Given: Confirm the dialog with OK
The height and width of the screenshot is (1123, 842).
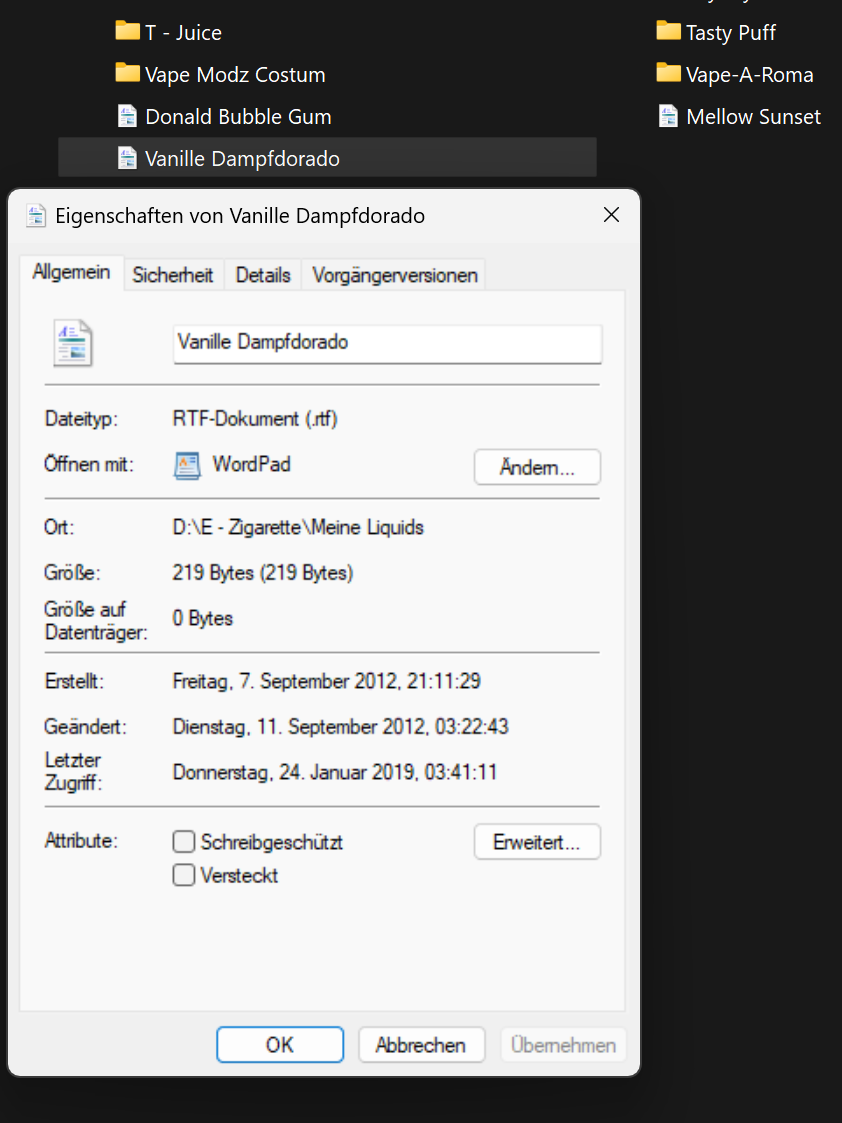Looking at the screenshot, I should [x=280, y=1045].
